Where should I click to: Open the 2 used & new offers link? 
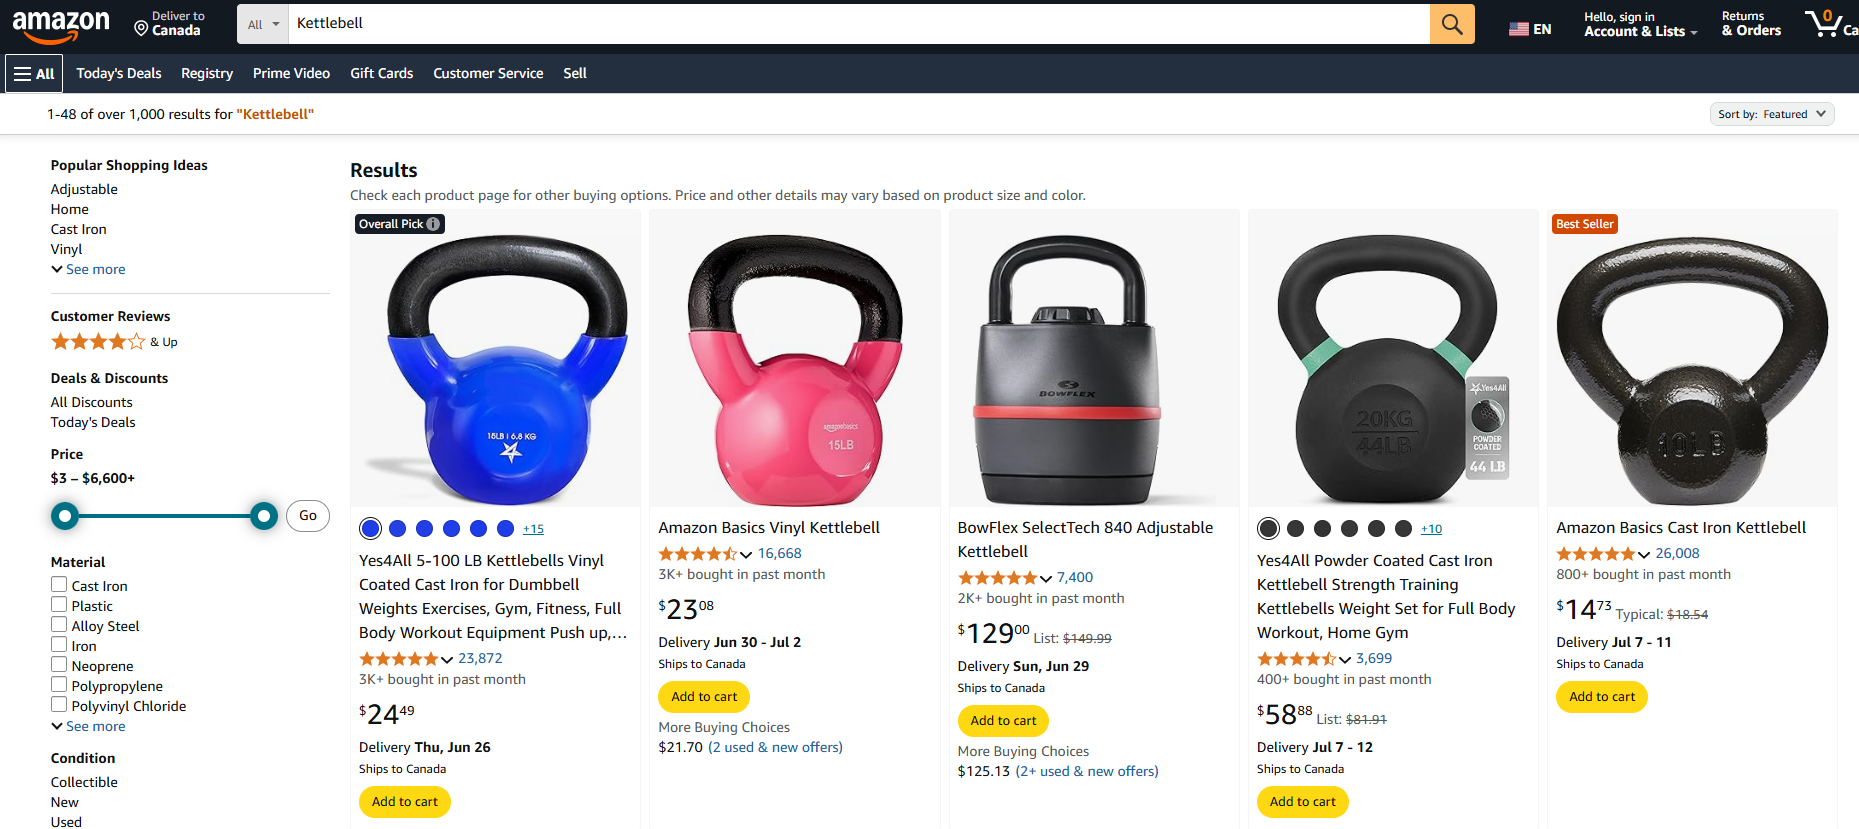pyautogui.click(x=775, y=746)
